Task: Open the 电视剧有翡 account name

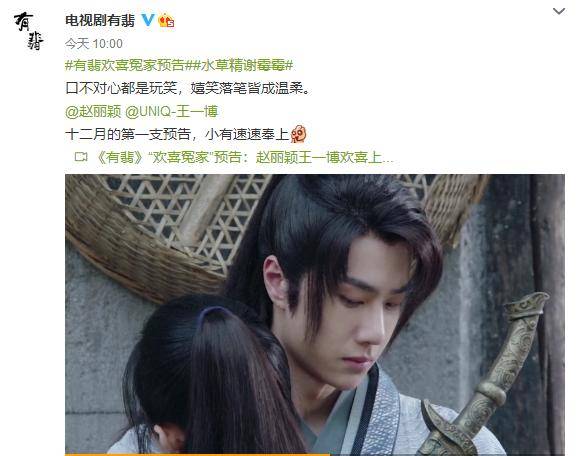Action: point(100,20)
